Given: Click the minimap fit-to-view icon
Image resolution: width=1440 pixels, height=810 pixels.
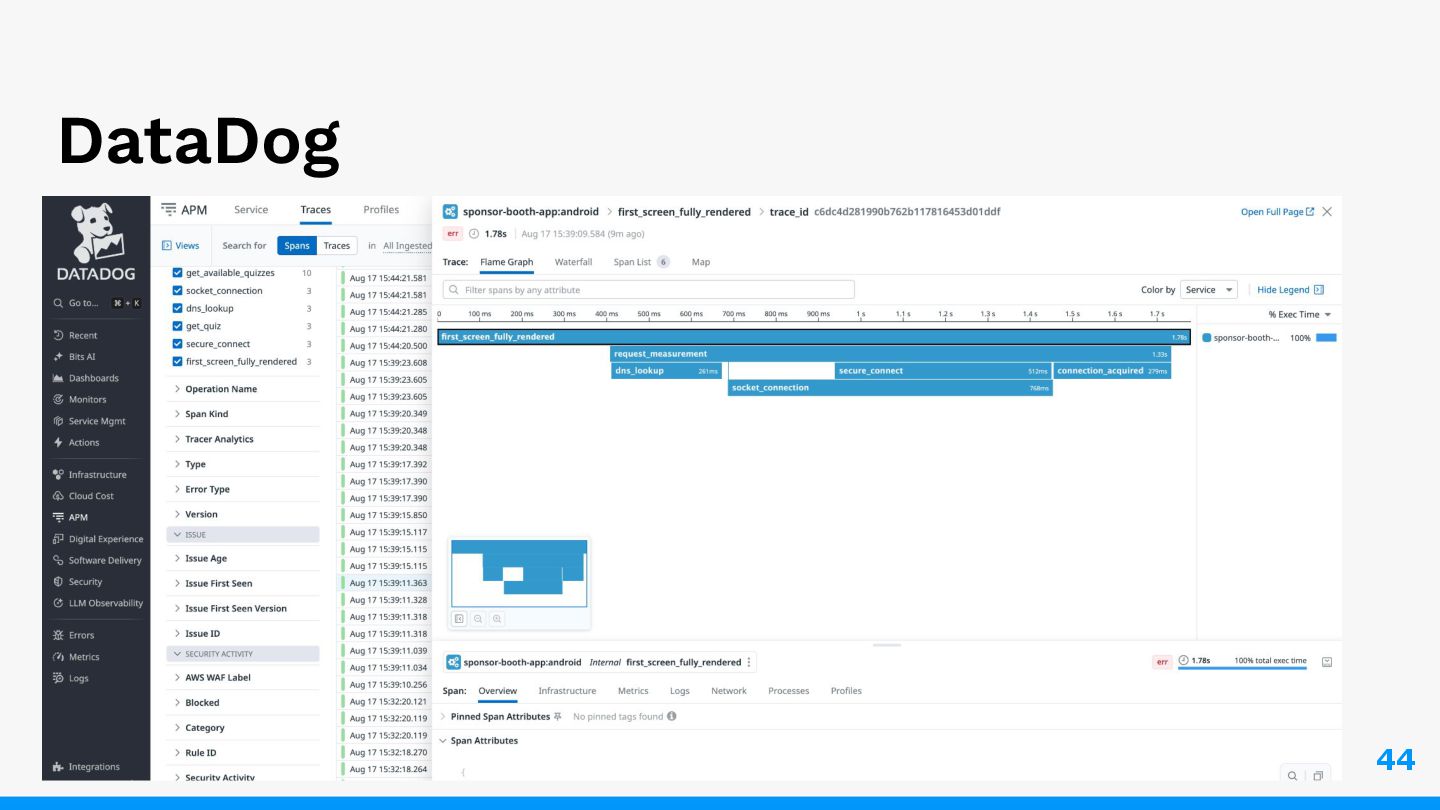Looking at the screenshot, I should pyautogui.click(x=459, y=619).
